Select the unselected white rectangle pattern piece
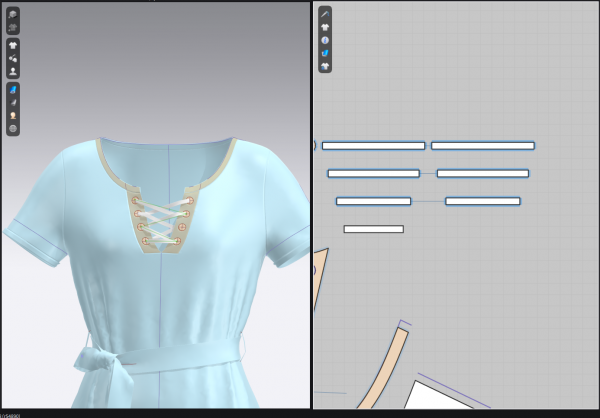The height and width of the screenshot is (418, 600). click(x=373, y=229)
